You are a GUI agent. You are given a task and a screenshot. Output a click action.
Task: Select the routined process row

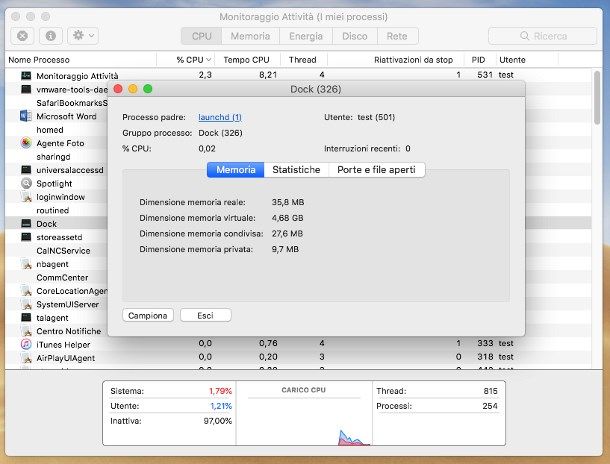[x=57, y=210]
